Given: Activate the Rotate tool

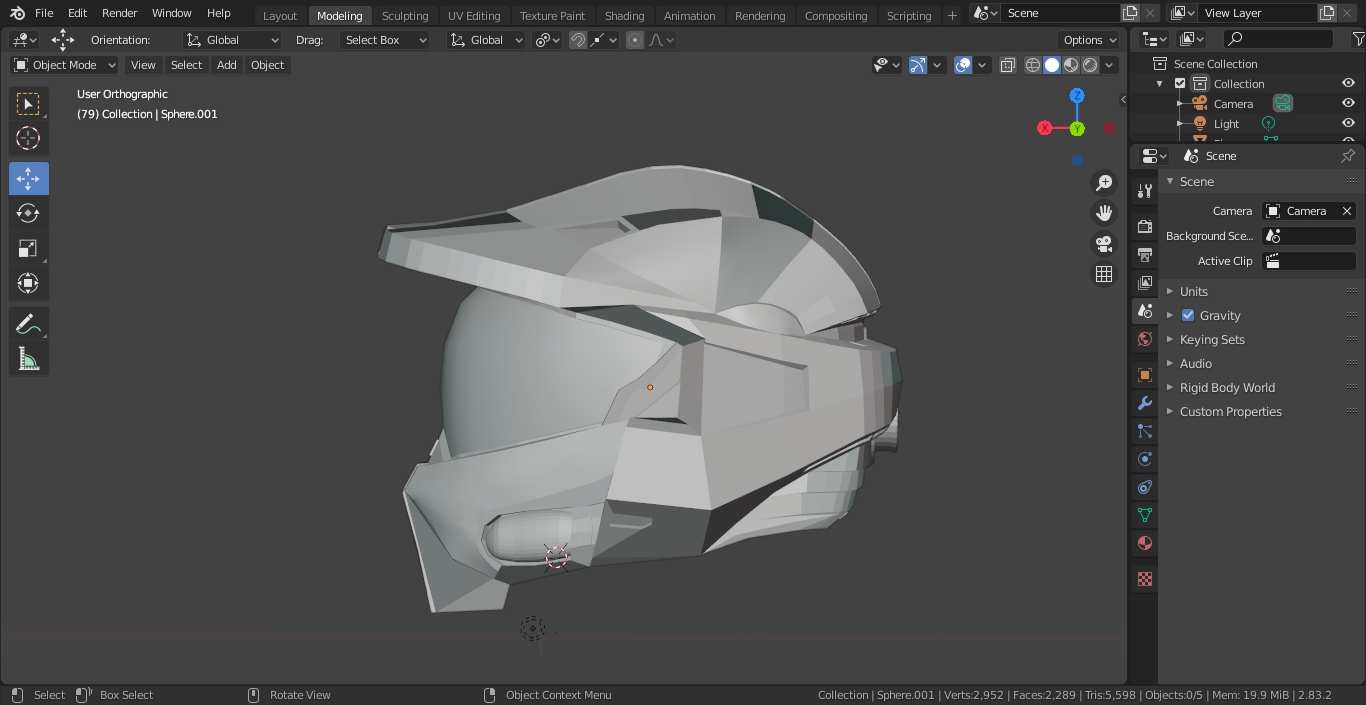Looking at the screenshot, I should tap(28, 213).
